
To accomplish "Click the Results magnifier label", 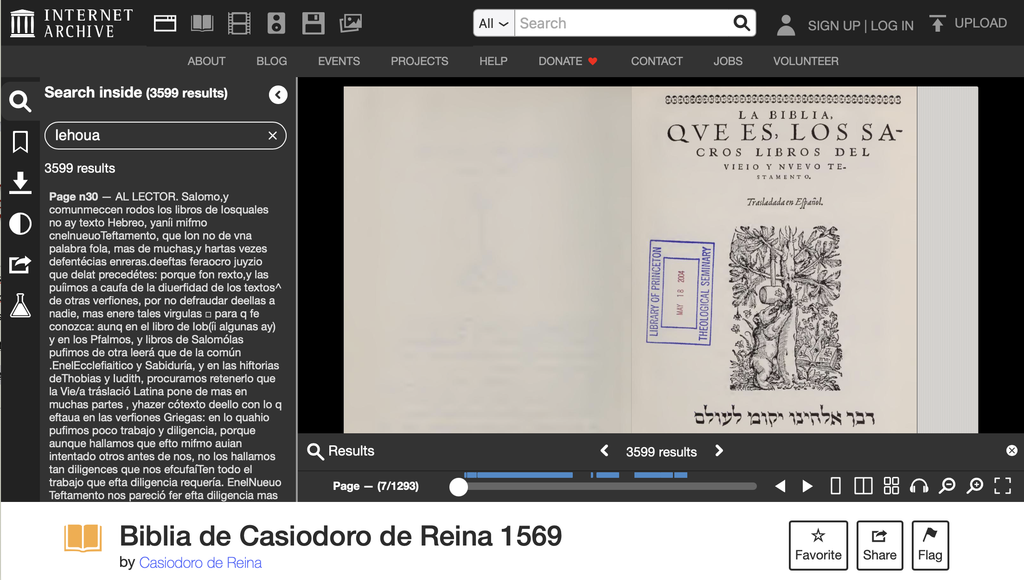I will pos(341,451).
